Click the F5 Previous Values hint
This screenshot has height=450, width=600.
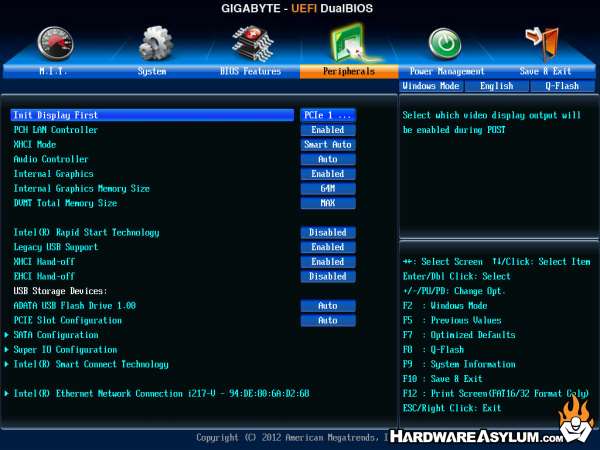[x=452, y=320]
